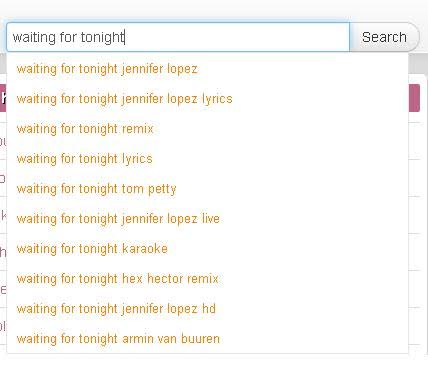
Task: Click the Search button
Action: pyautogui.click(x=384, y=37)
